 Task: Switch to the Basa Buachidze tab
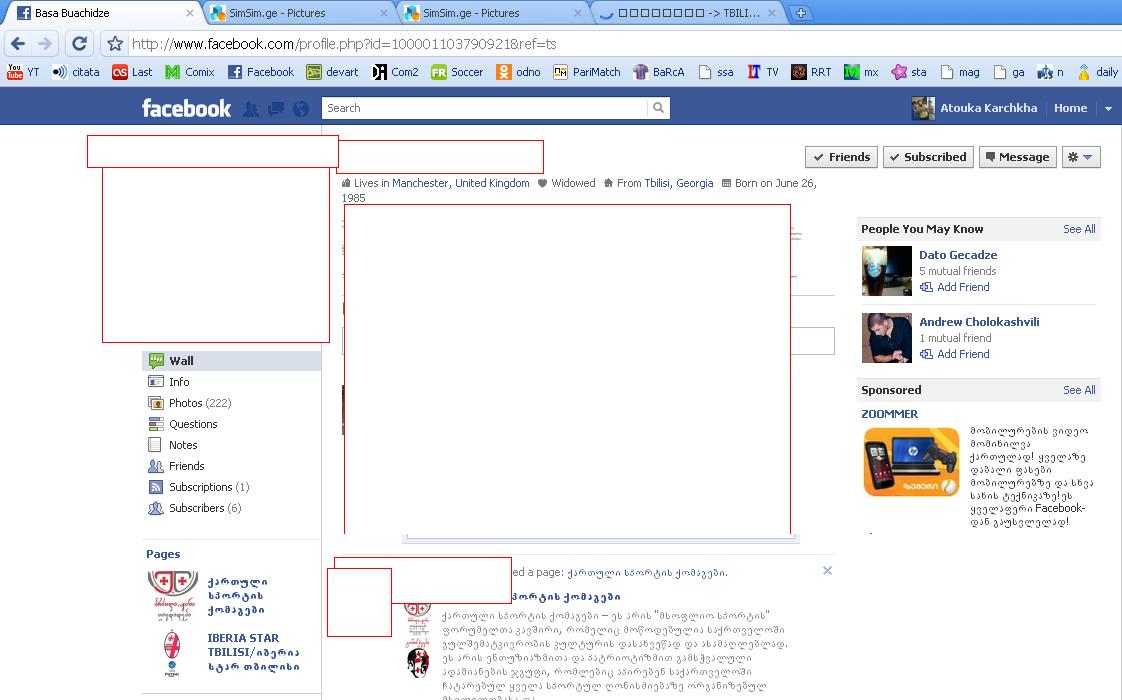104,13
